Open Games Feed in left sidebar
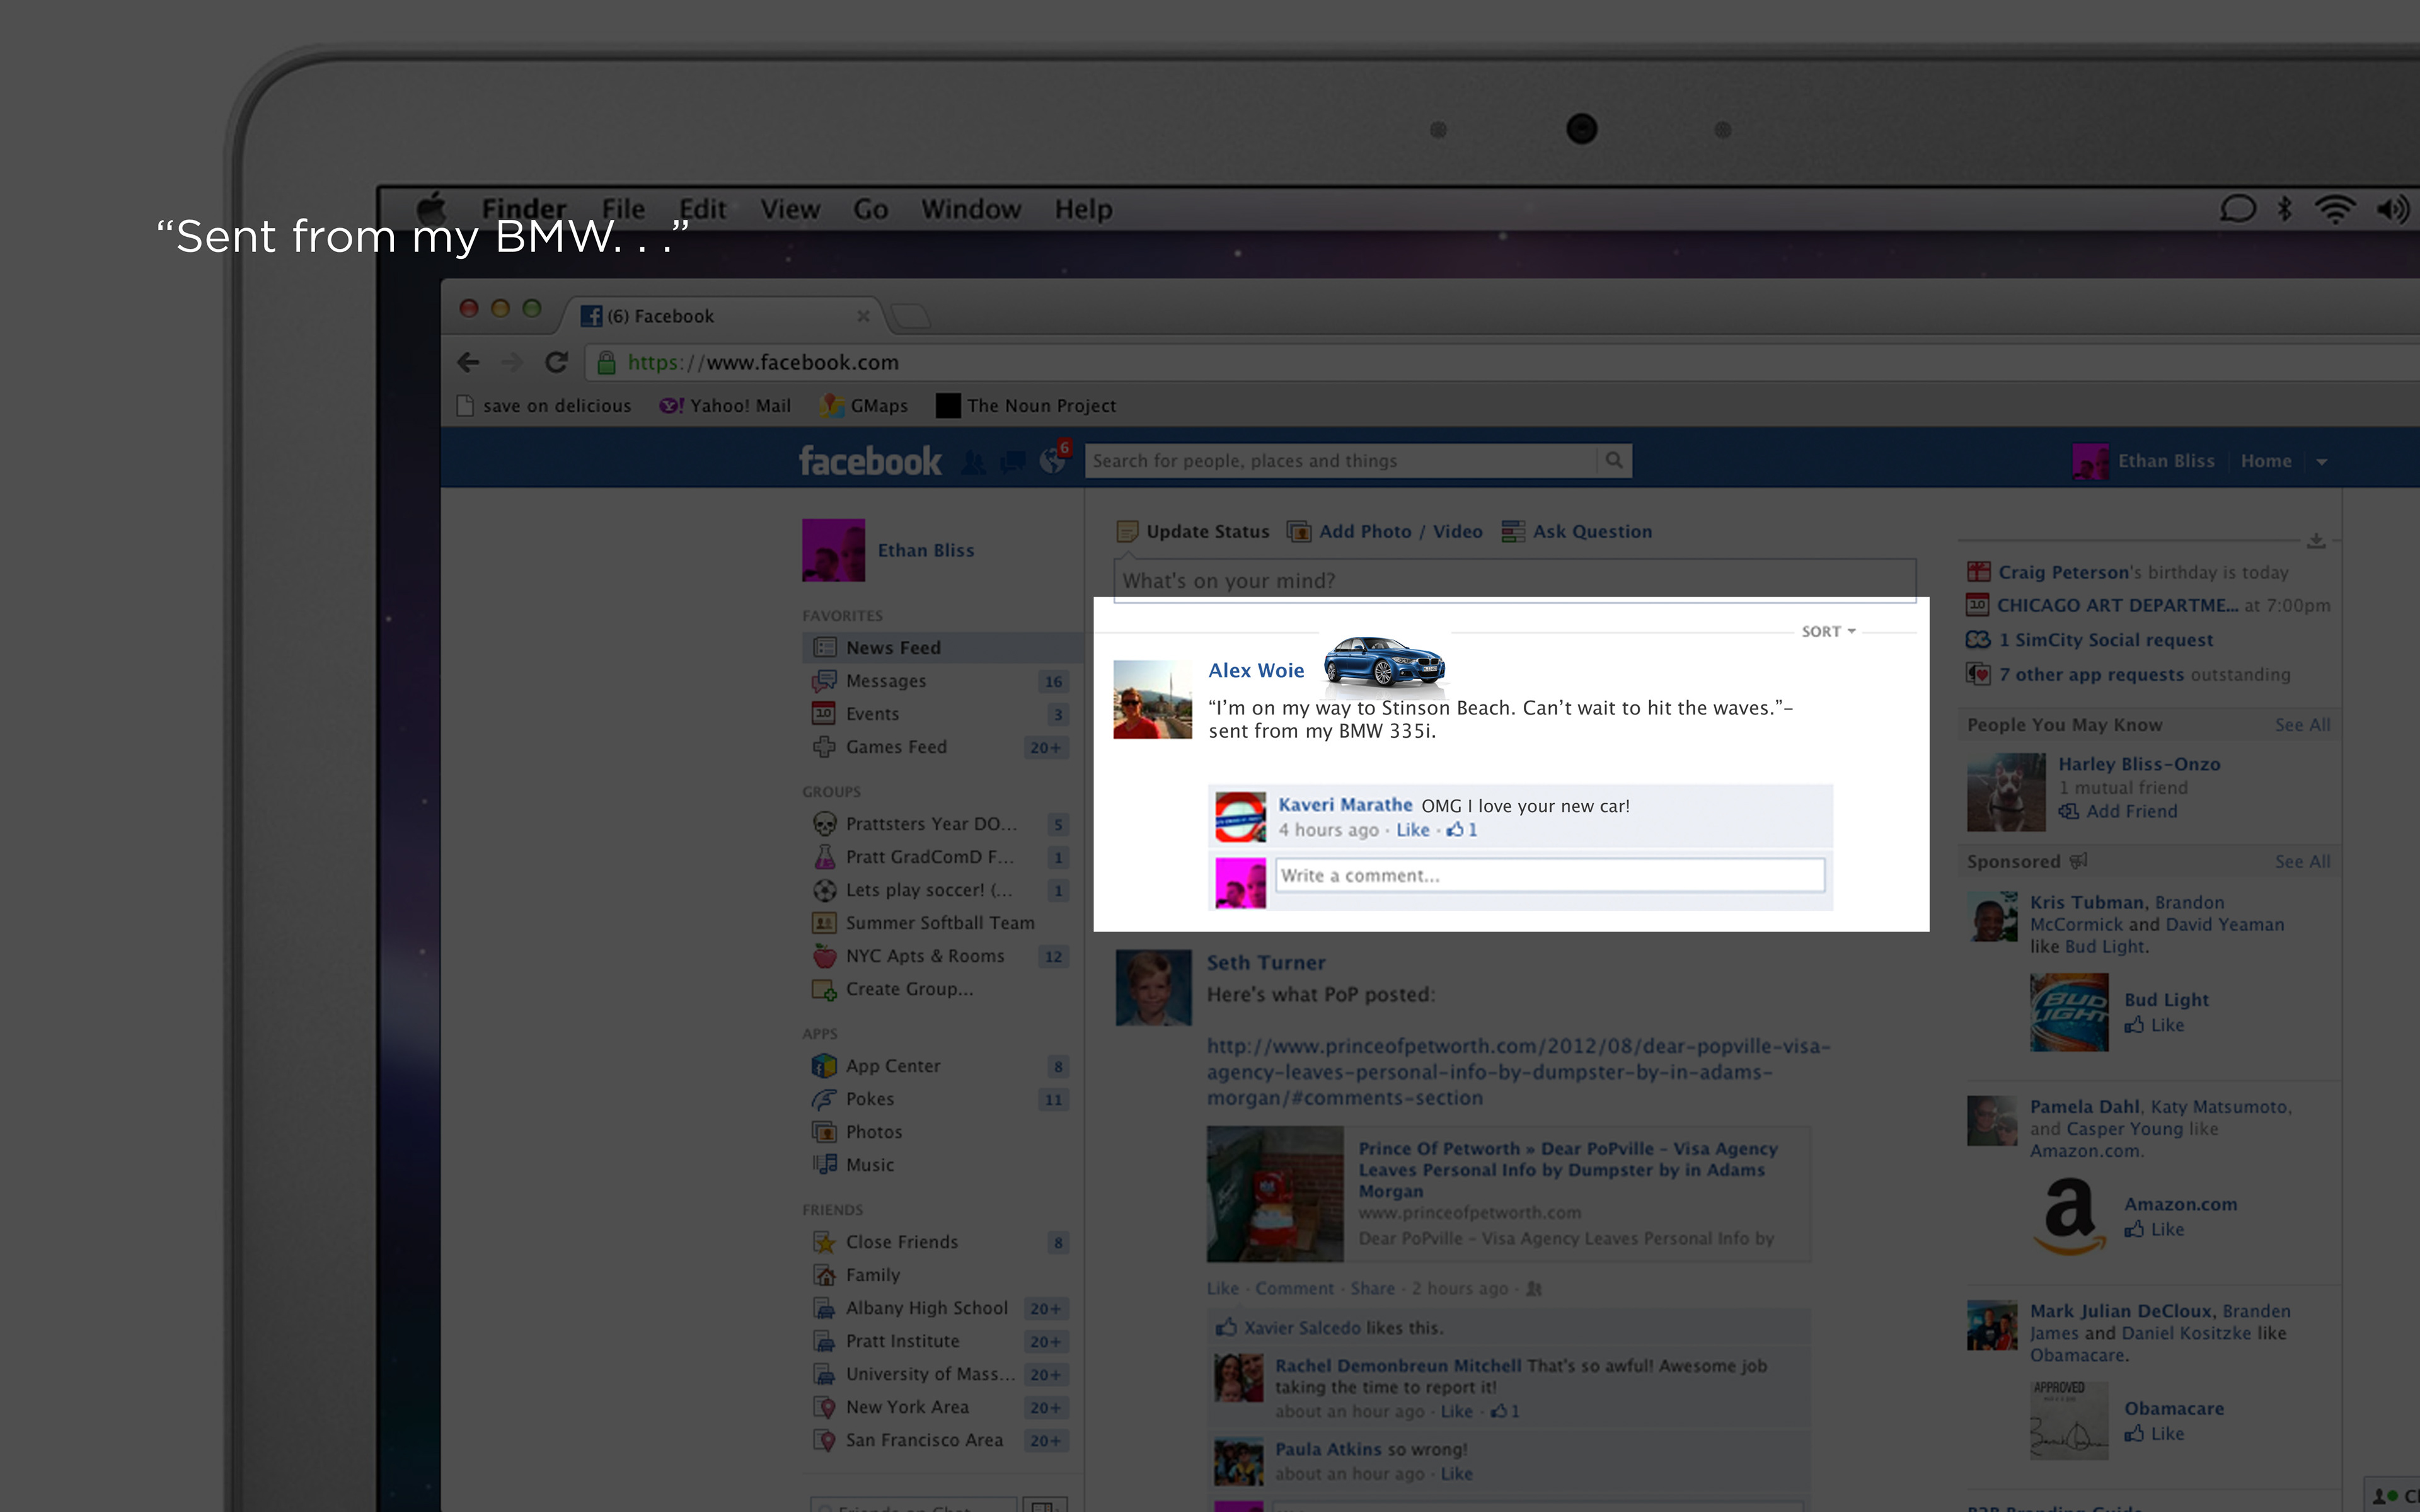The width and height of the screenshot is (2420, 1512). coord(940,747)
